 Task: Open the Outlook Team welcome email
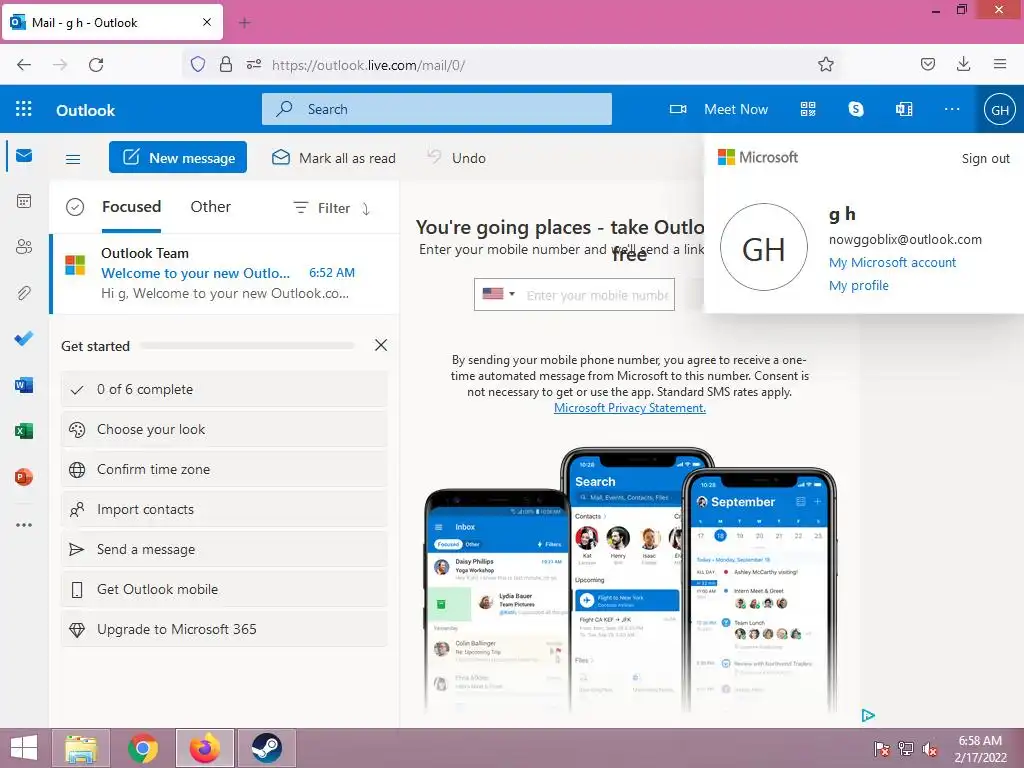pyautogui.click(x=224, y=273)
